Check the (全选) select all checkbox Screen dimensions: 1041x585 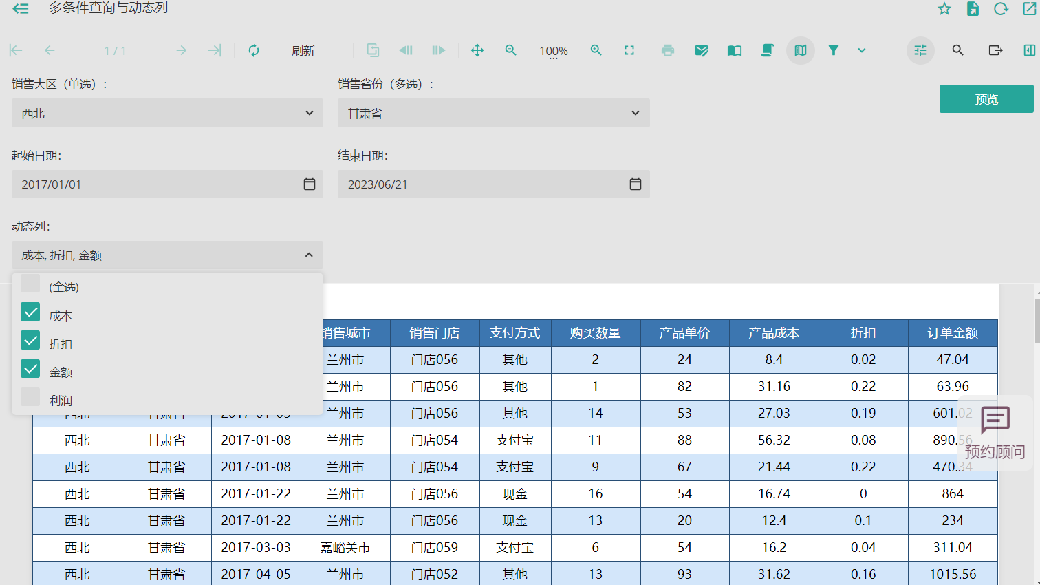pos(31,285)
